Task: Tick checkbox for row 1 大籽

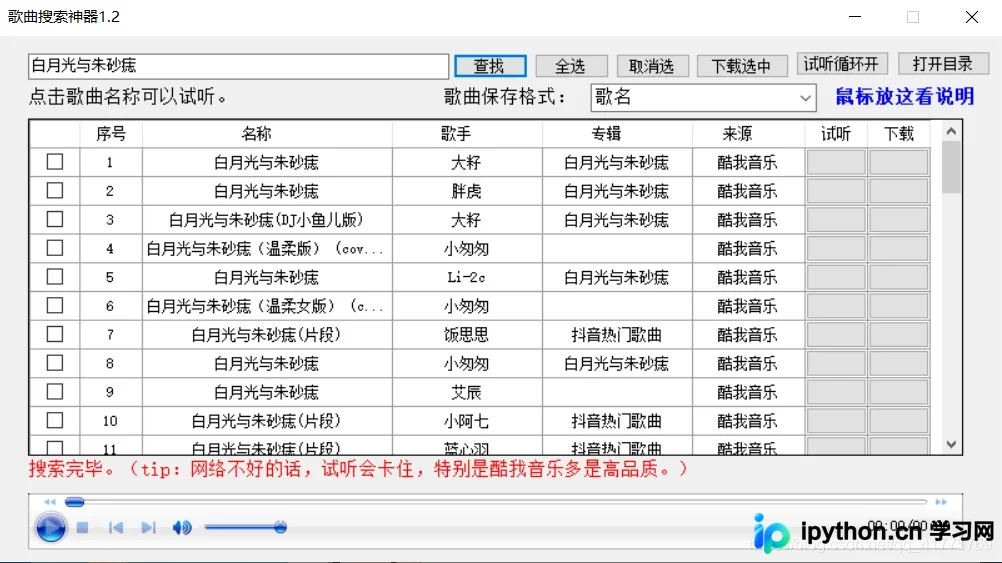Action: pyautogui.click(x=55, y=162)
